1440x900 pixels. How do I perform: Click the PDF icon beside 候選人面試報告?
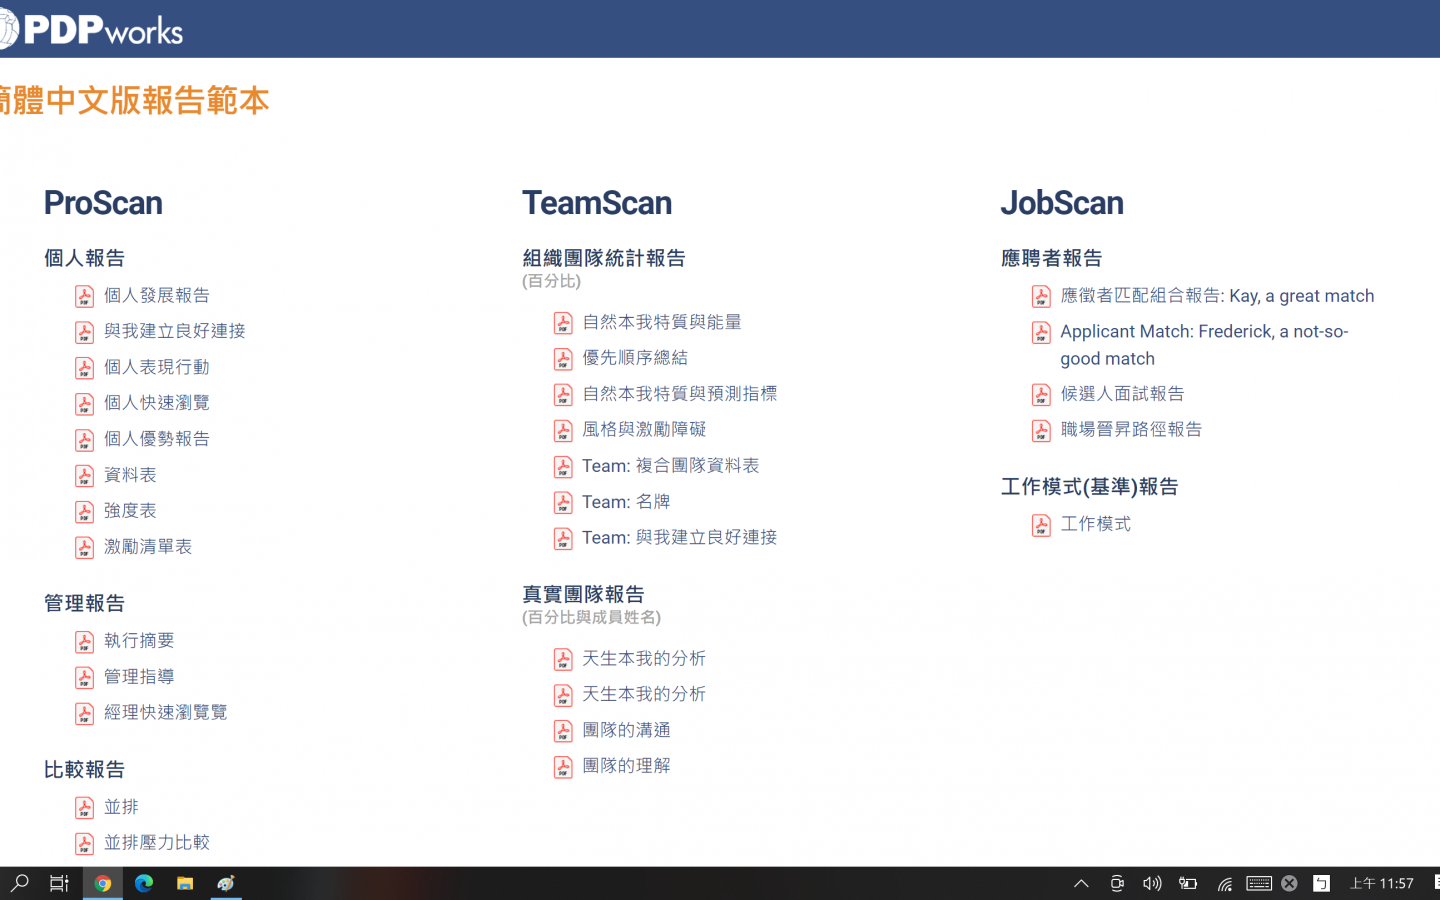tap(1042, 395)
